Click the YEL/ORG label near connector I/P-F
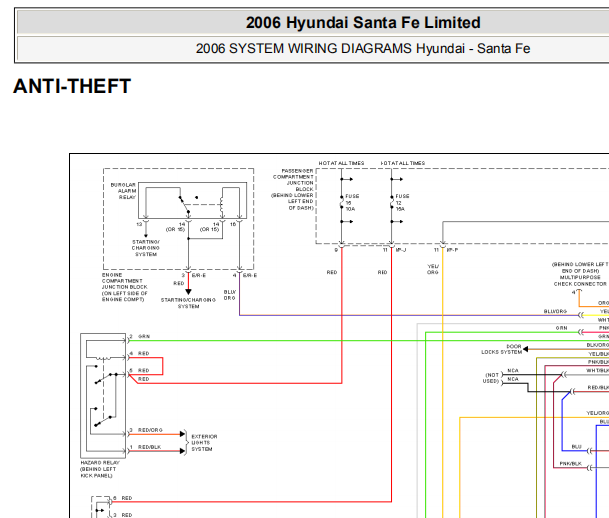This screenshot has width=609, height=518. point(433,269)
